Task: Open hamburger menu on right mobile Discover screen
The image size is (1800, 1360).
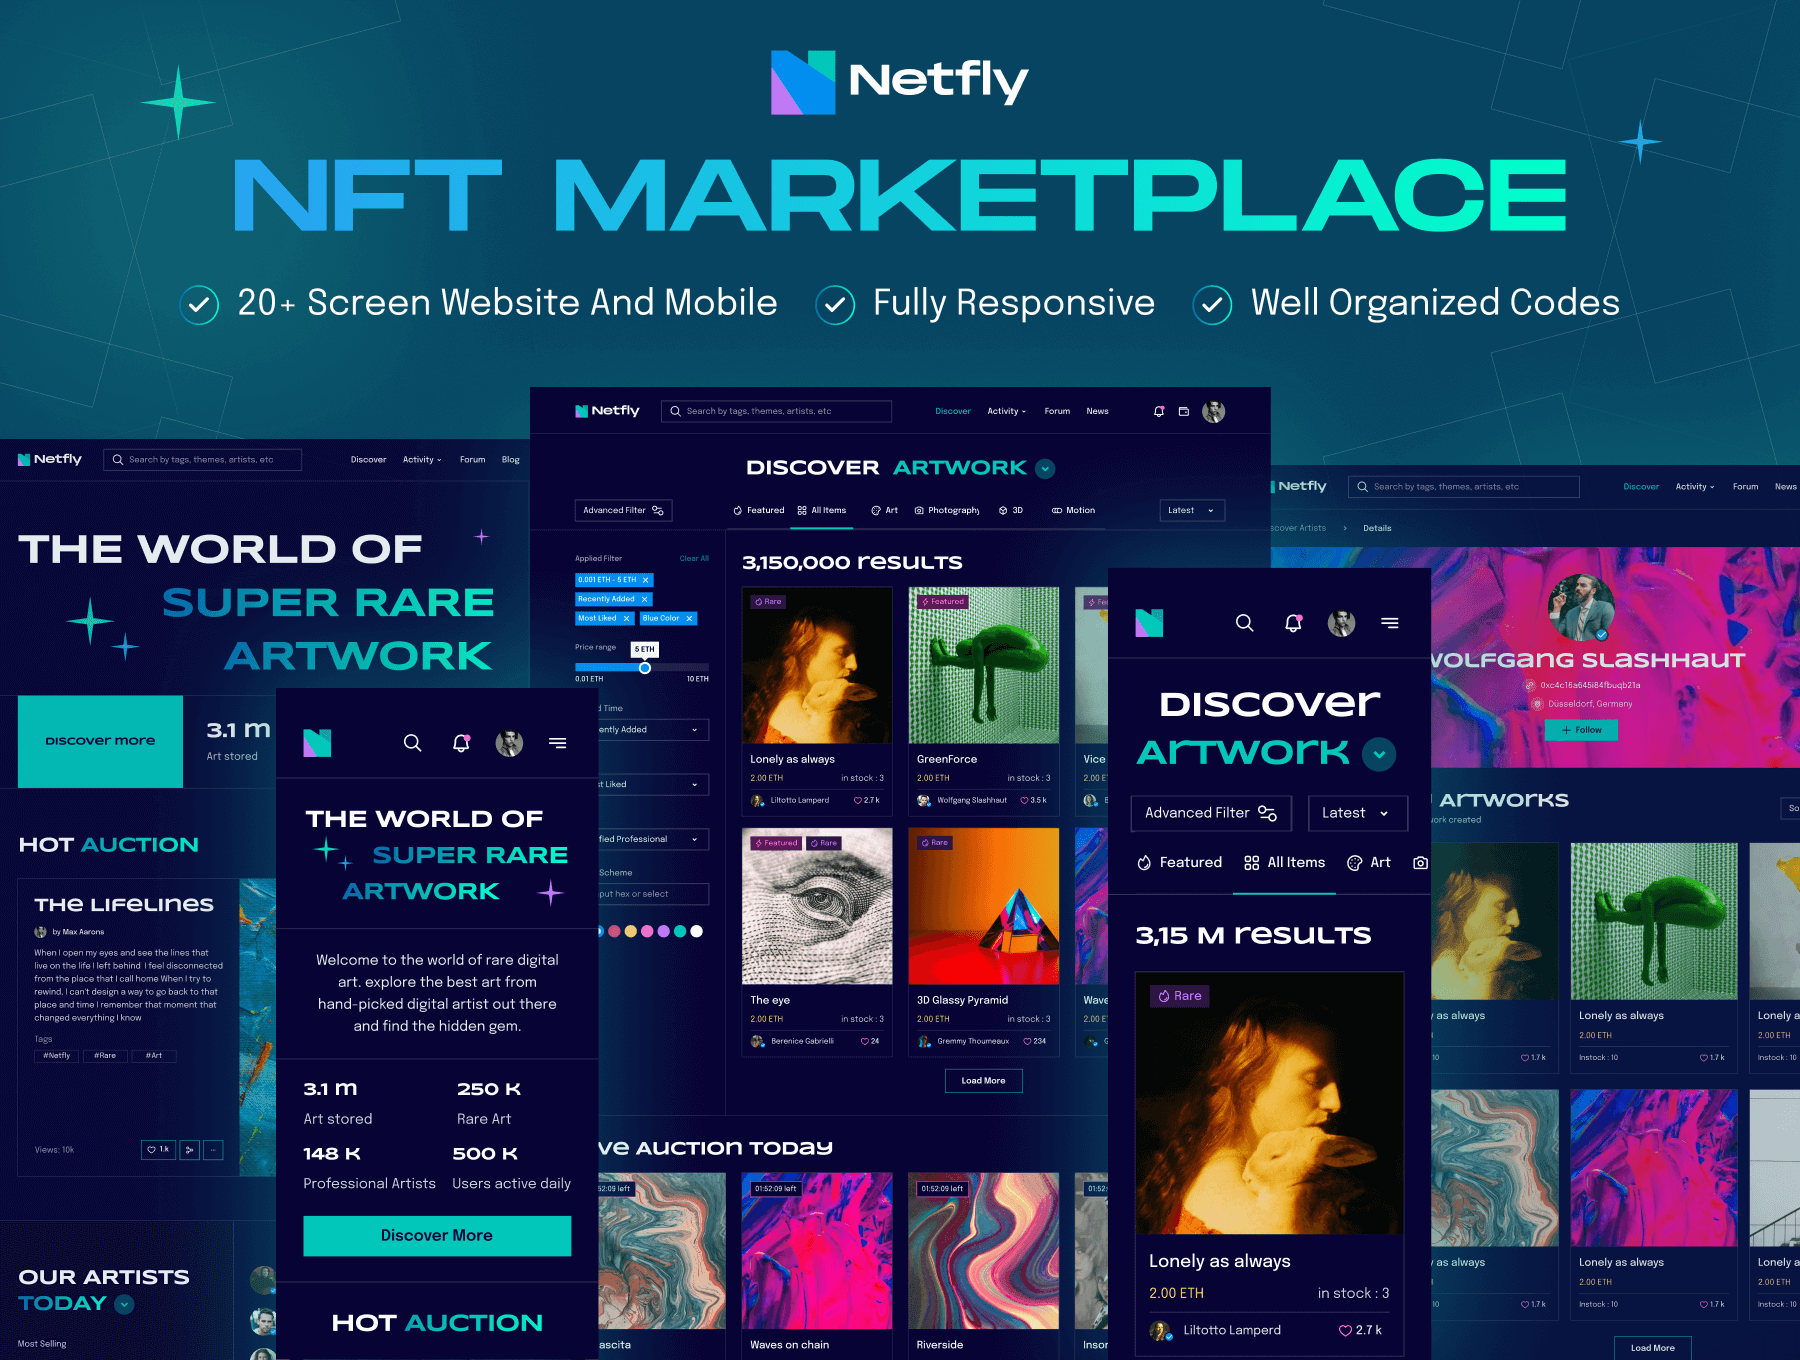Action: [1390, 623]
